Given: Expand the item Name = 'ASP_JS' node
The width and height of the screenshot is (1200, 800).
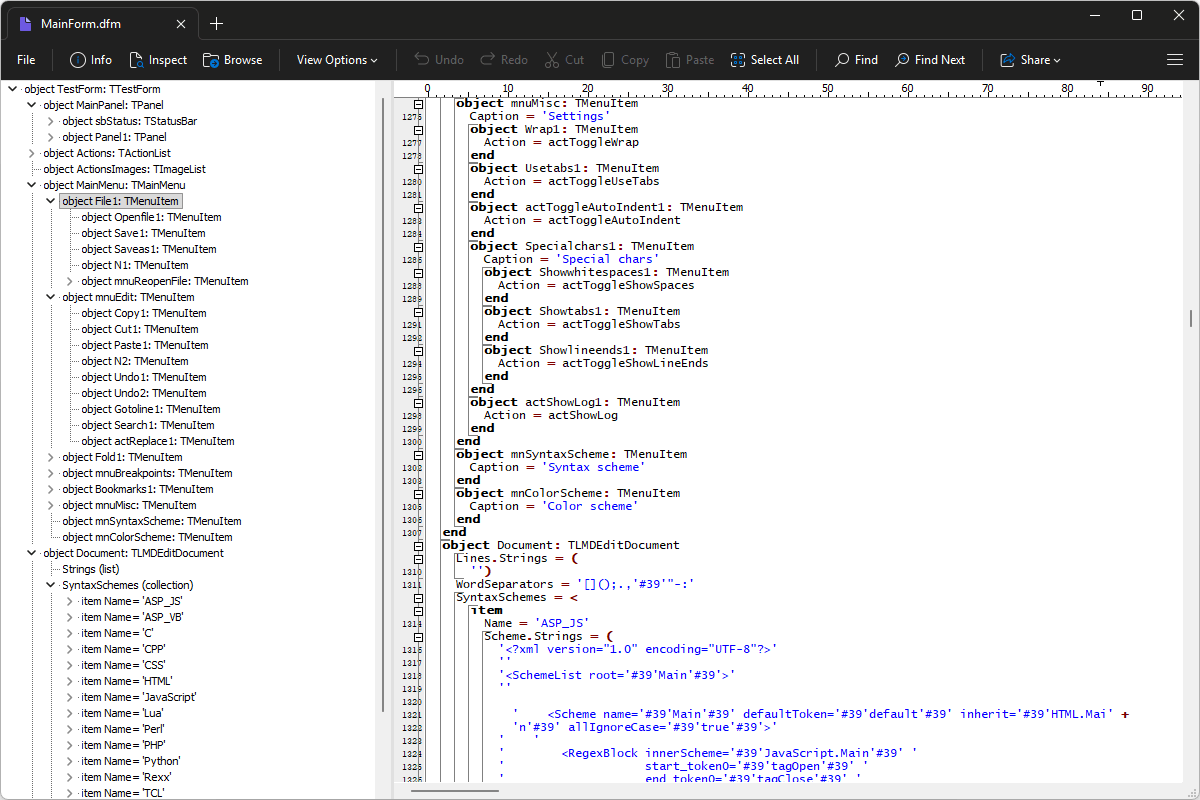Looking at the screenshot, I should 70,601.
